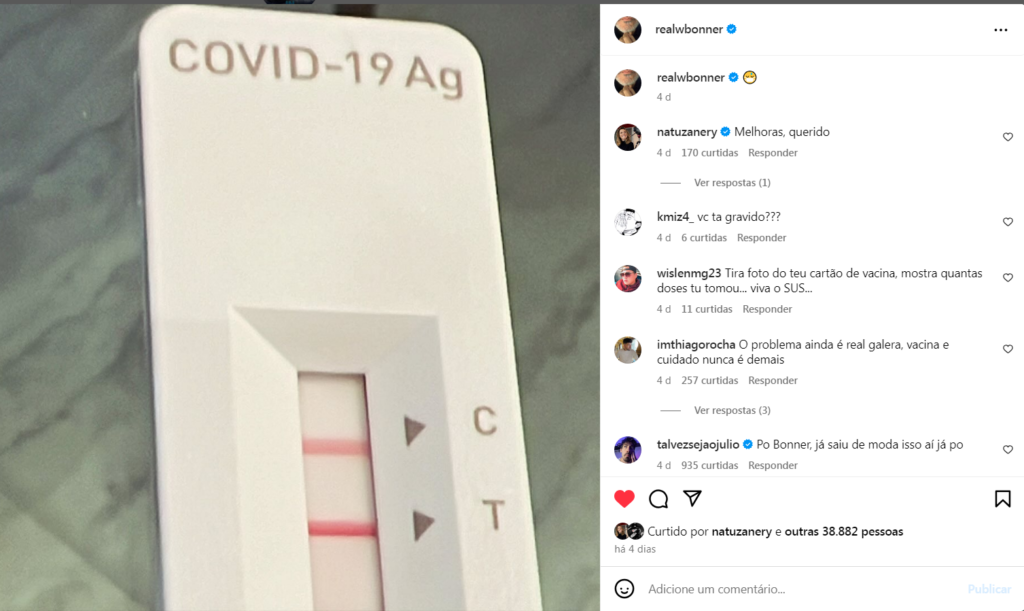This screenshot has width=1024, height=611.
Task: Open the emoji picker smiley icon
Action: (624, 589)
